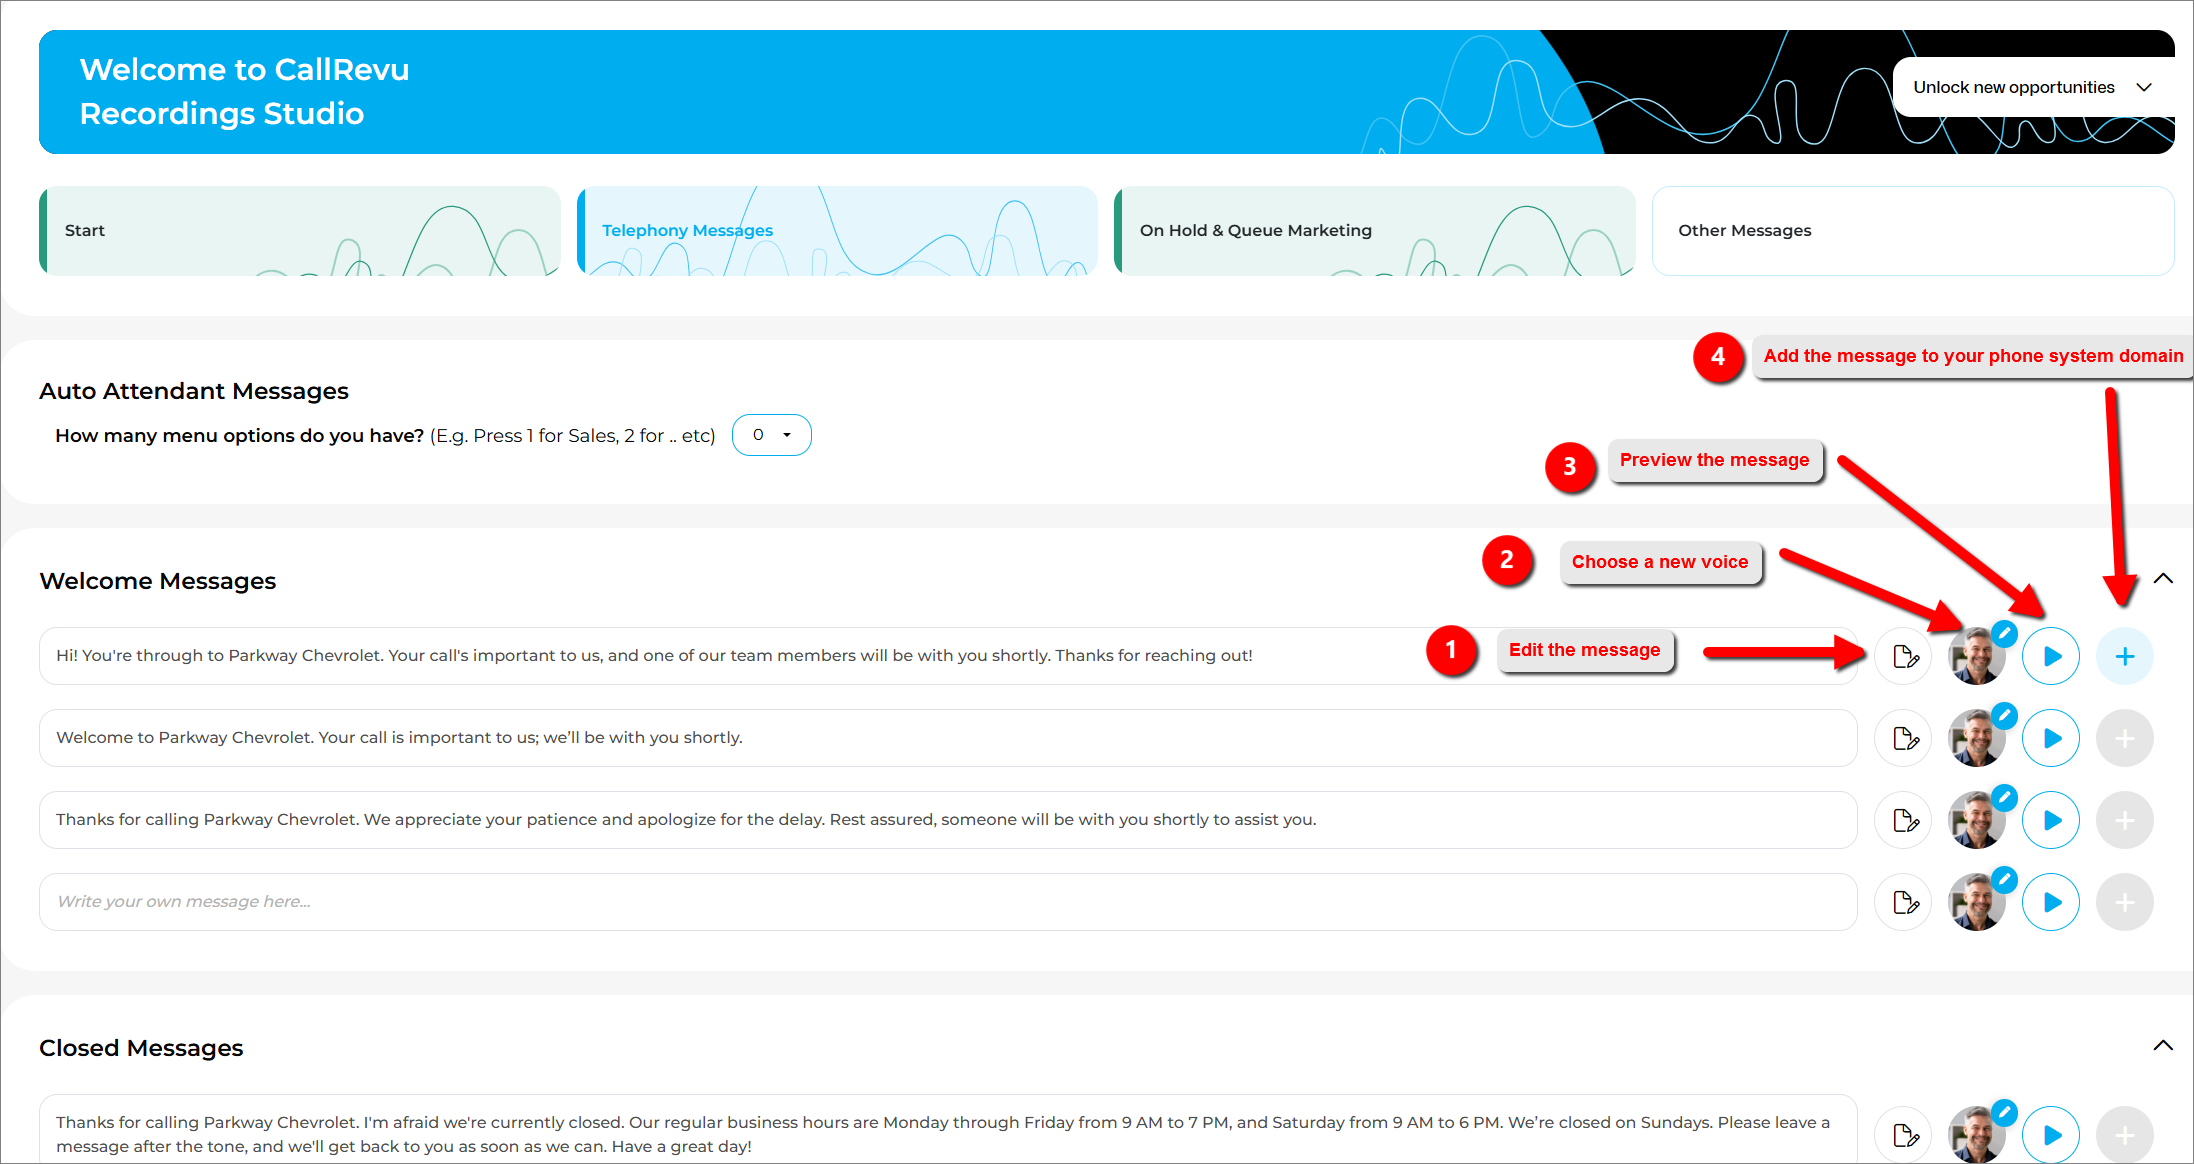Expand the 'Unlock new opportunities' dropdown
This screenshot has height=1164, width=2194.
click(2032, 87)
